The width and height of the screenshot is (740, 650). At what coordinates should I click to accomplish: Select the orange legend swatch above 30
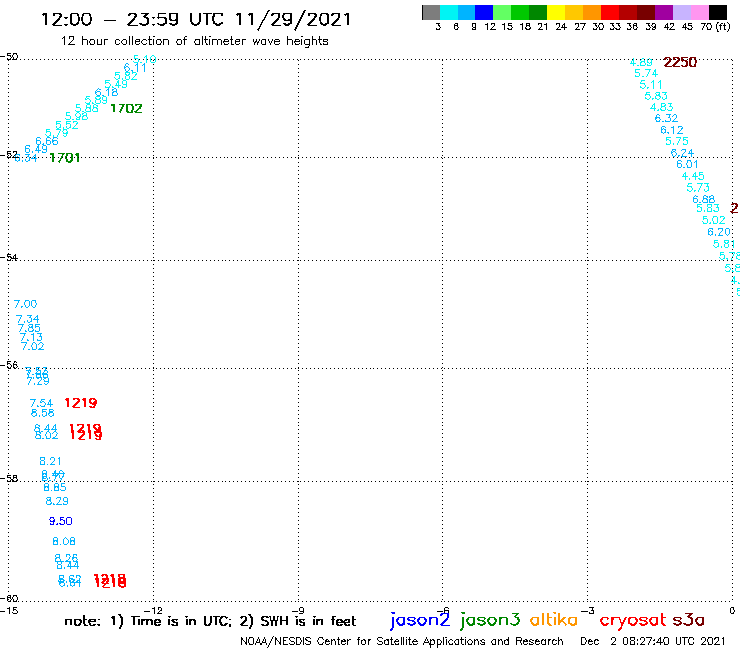pos(592,12)
